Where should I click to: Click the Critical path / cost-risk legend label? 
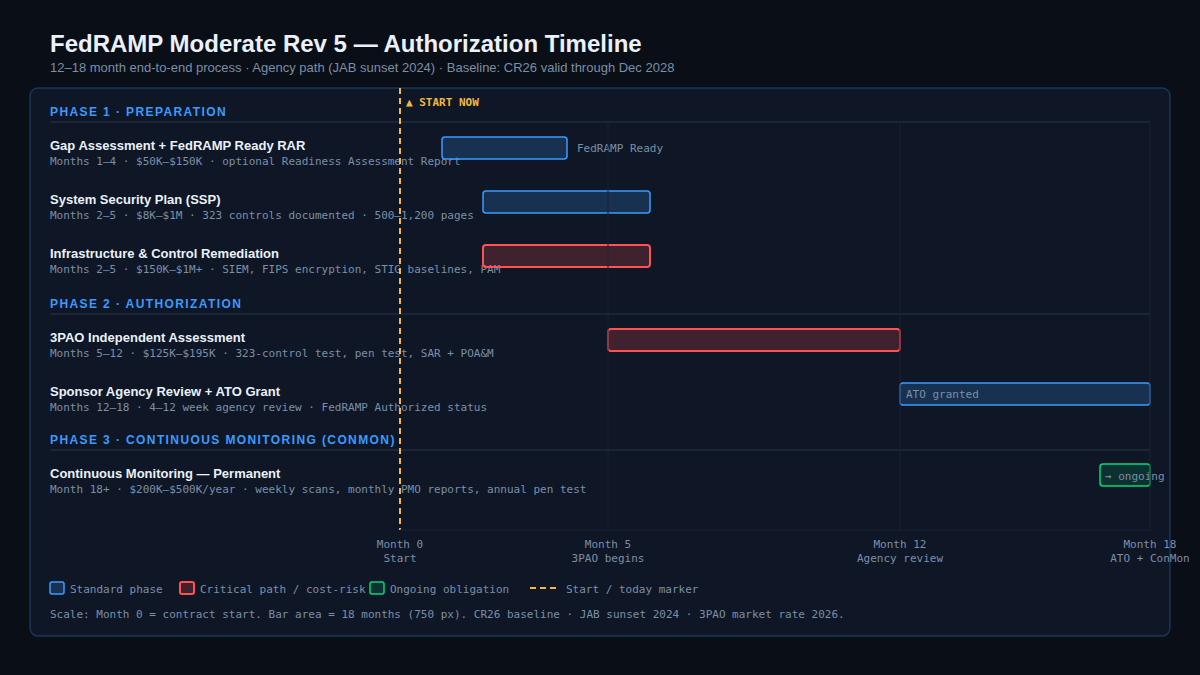(x=283, y=590)
